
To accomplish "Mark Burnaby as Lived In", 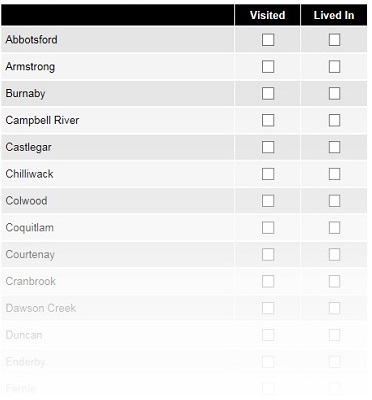I will [x=334, y=93].
